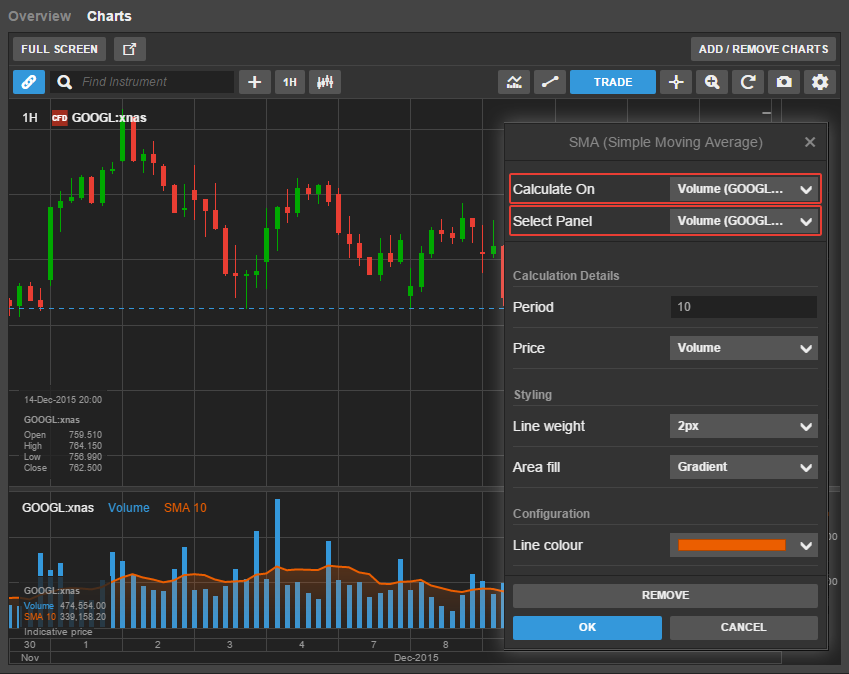Open chart settings gear icon
This screenshot has height=674, width=849.
pos(821,82)
